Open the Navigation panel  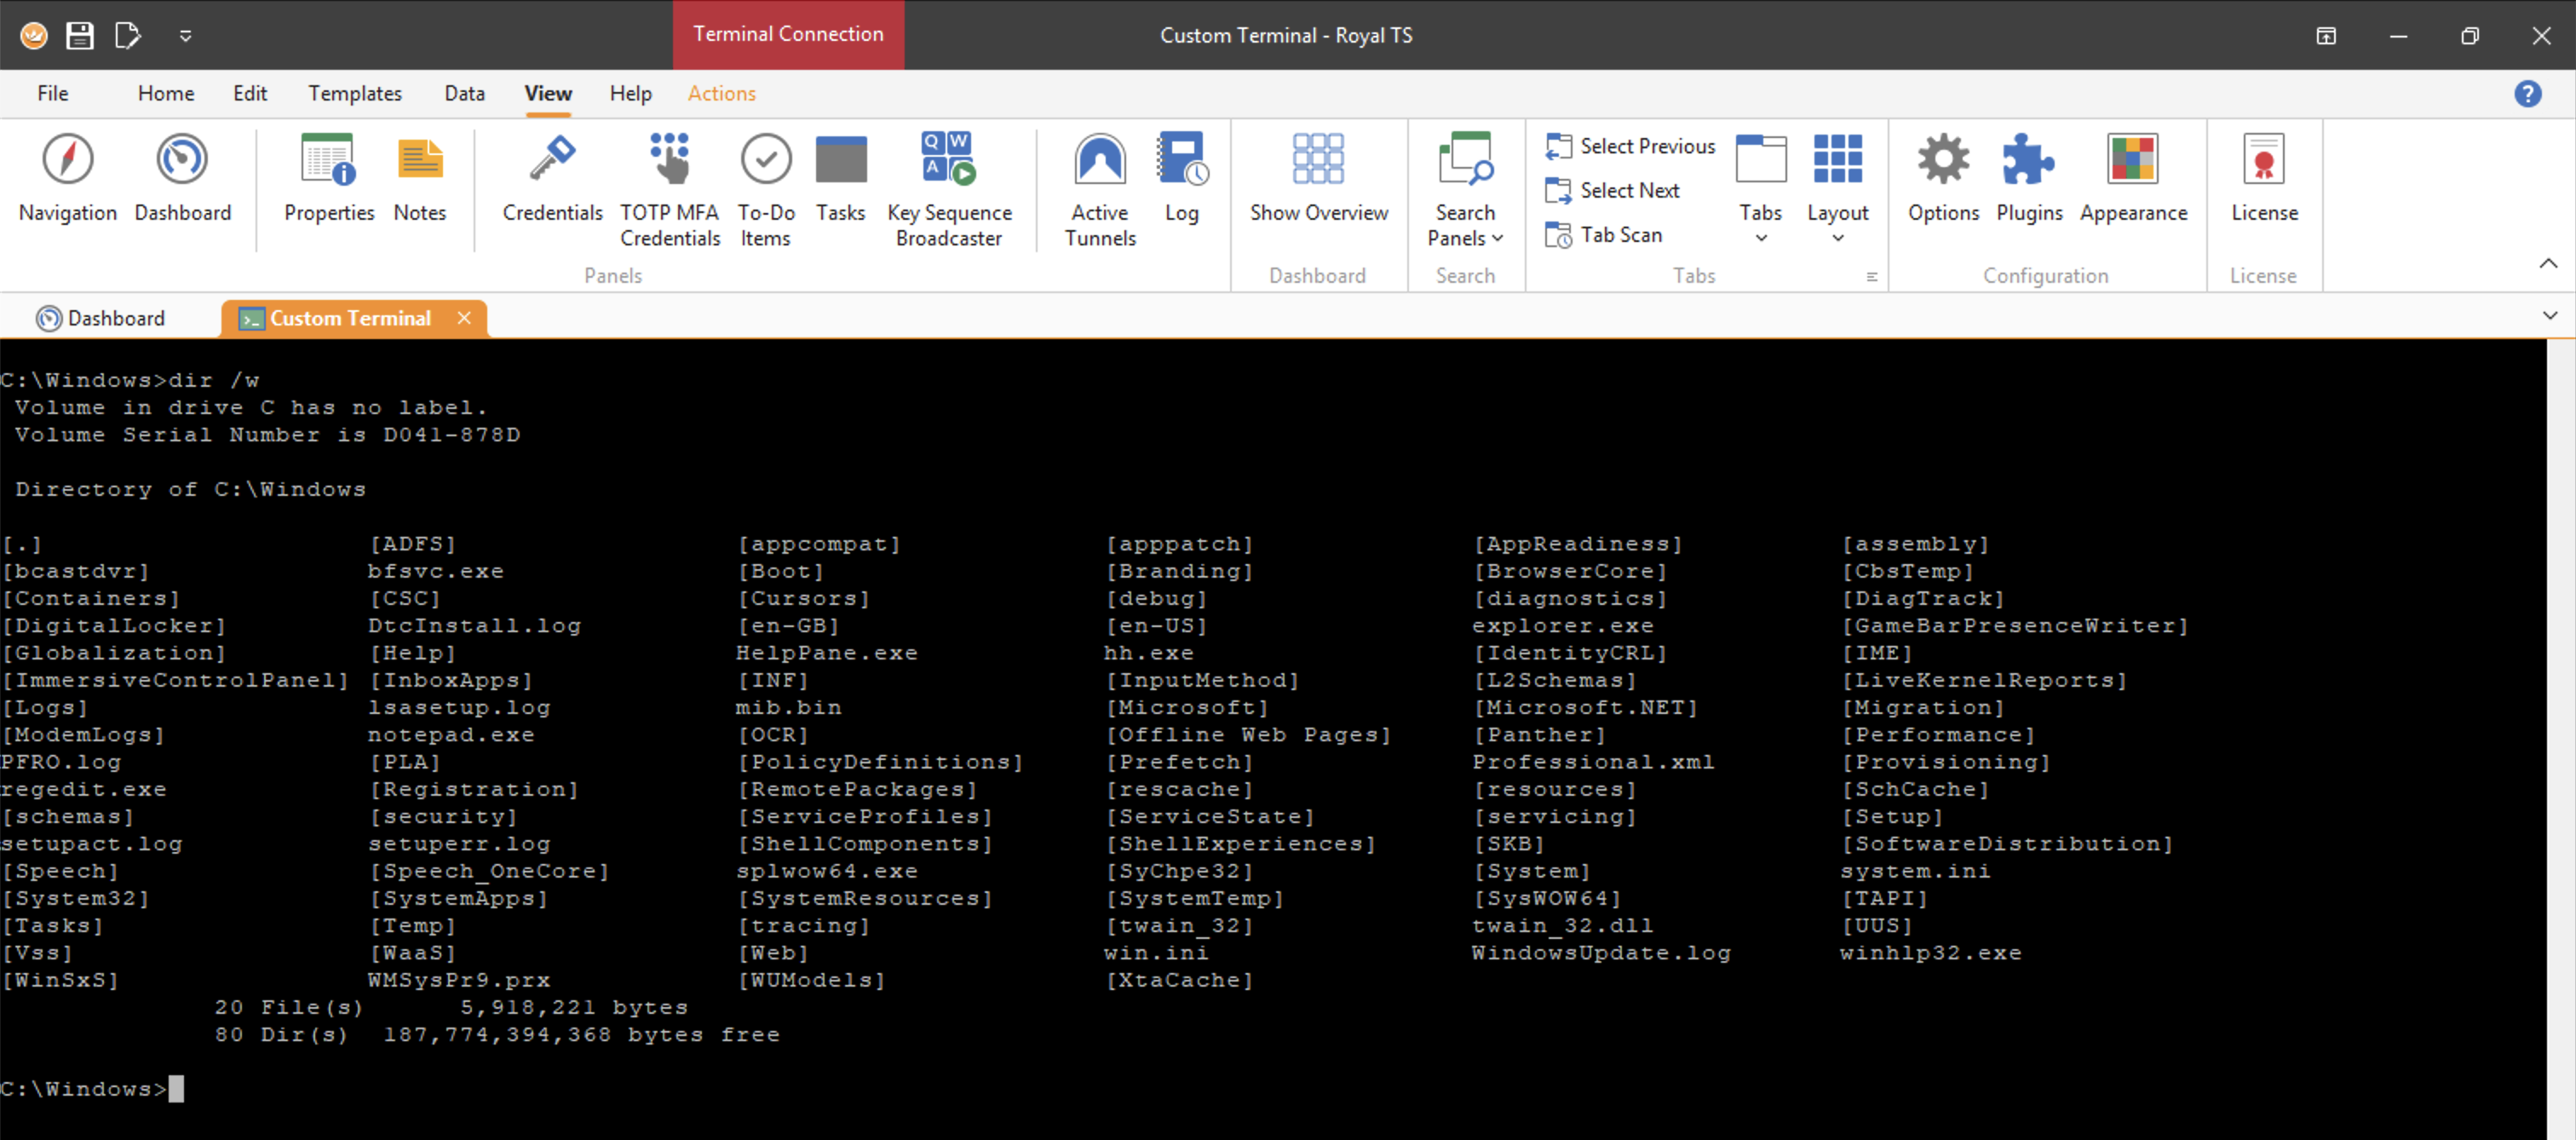coord(67,179)
